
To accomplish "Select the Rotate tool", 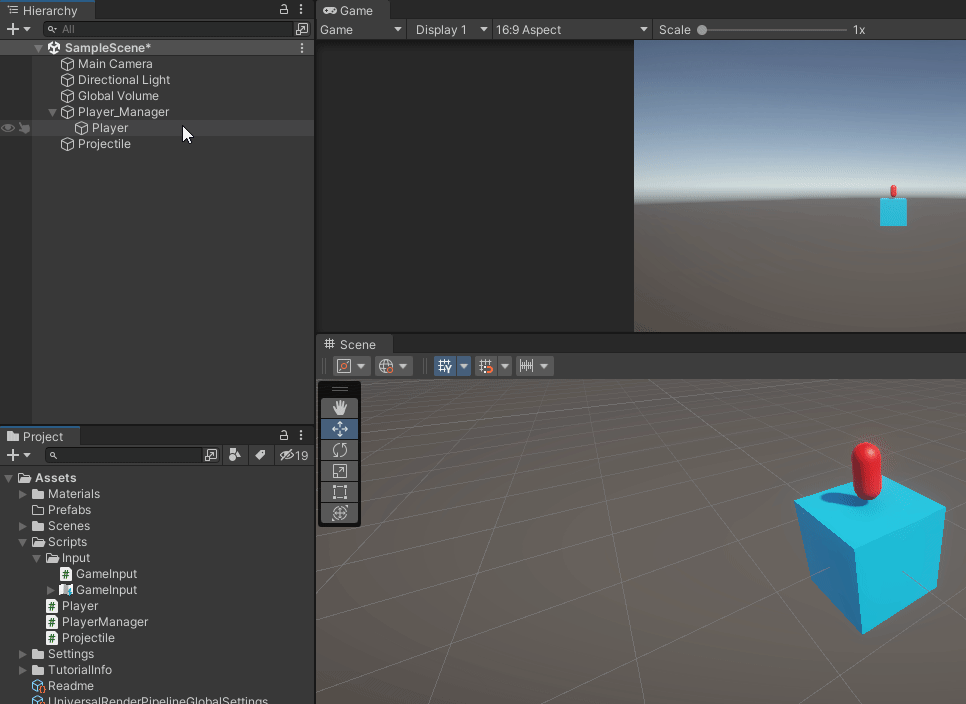I will pos(340,450).
